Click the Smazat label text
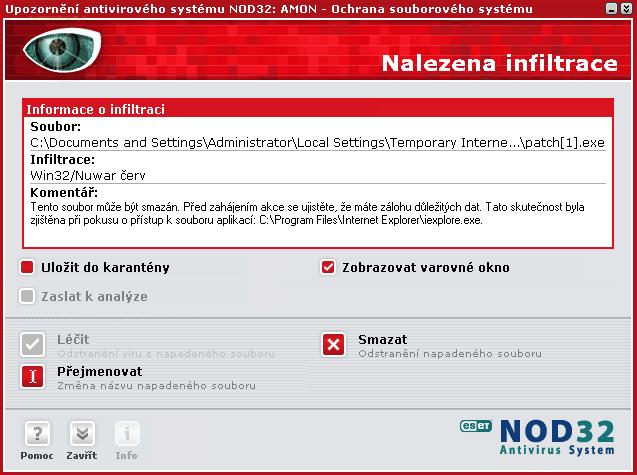Viewport: 637px width, 475px height. tap(382, 339)
